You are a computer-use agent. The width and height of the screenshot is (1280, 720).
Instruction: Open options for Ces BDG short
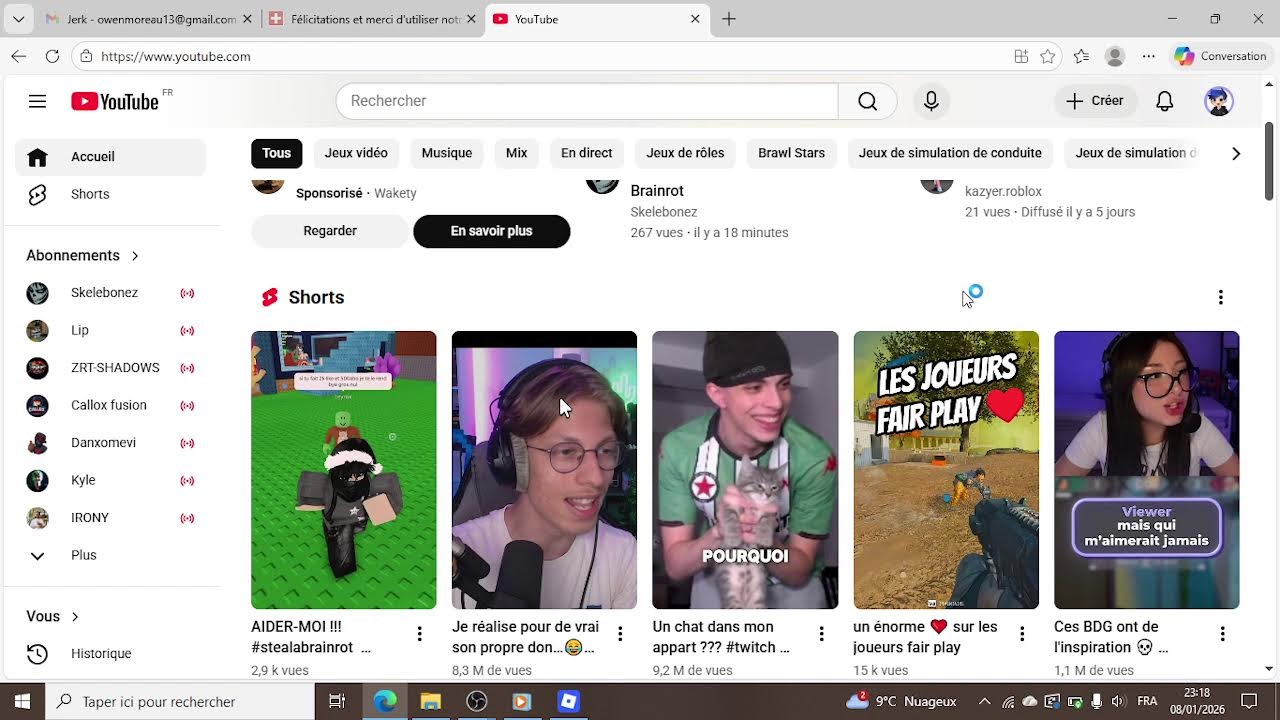[x=1222, y=634]
